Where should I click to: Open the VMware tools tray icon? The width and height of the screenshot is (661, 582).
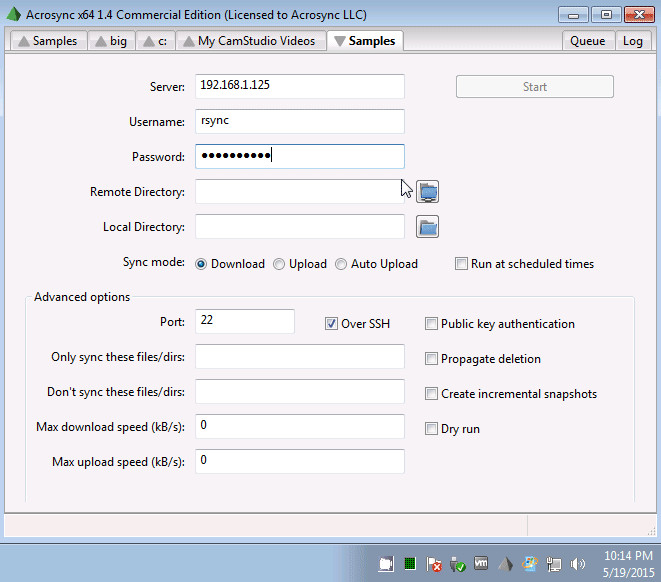481,563
